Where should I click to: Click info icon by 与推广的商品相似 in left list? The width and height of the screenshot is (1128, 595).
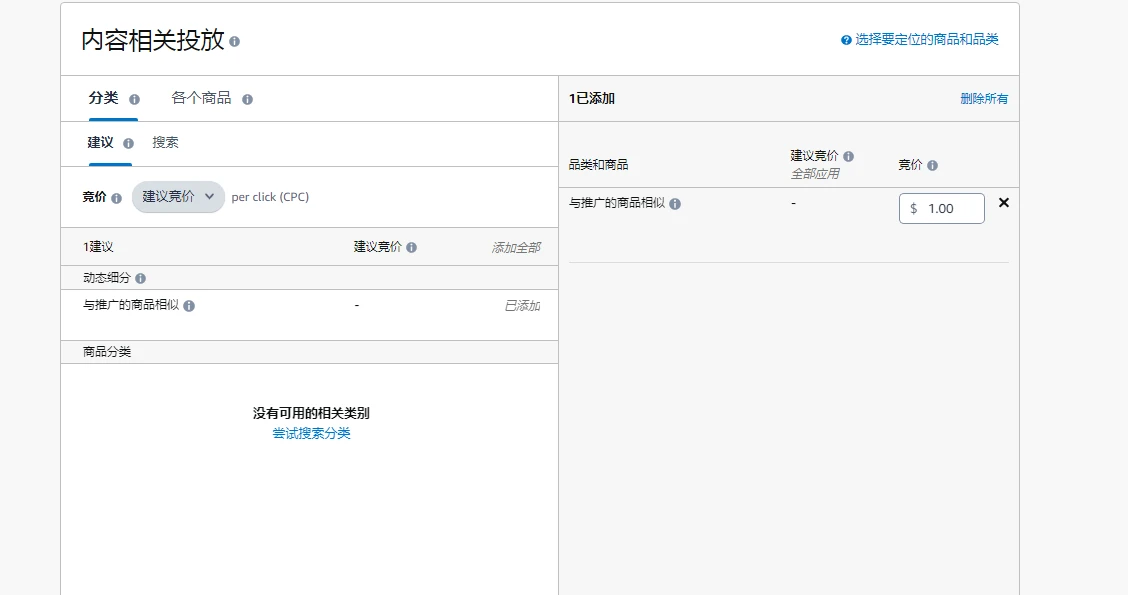pyautogui.click(x=189, y=306)
